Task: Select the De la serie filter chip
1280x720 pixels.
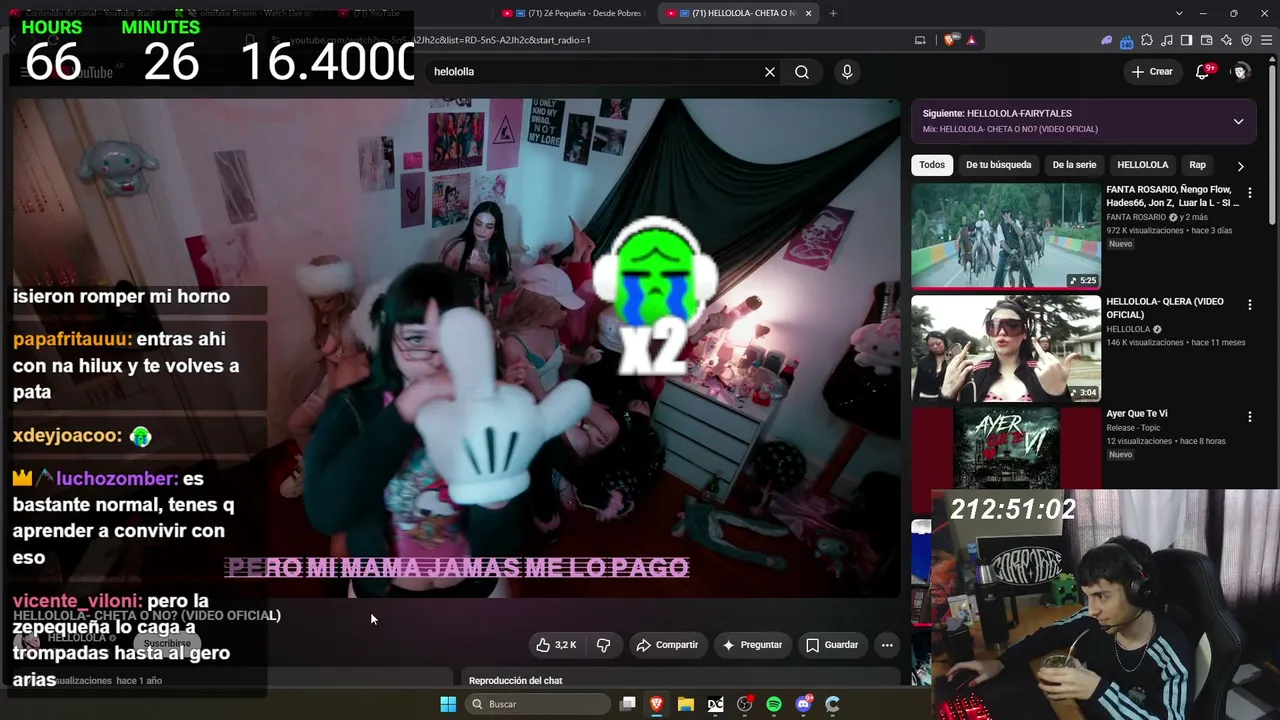Action: [1074, 165]
